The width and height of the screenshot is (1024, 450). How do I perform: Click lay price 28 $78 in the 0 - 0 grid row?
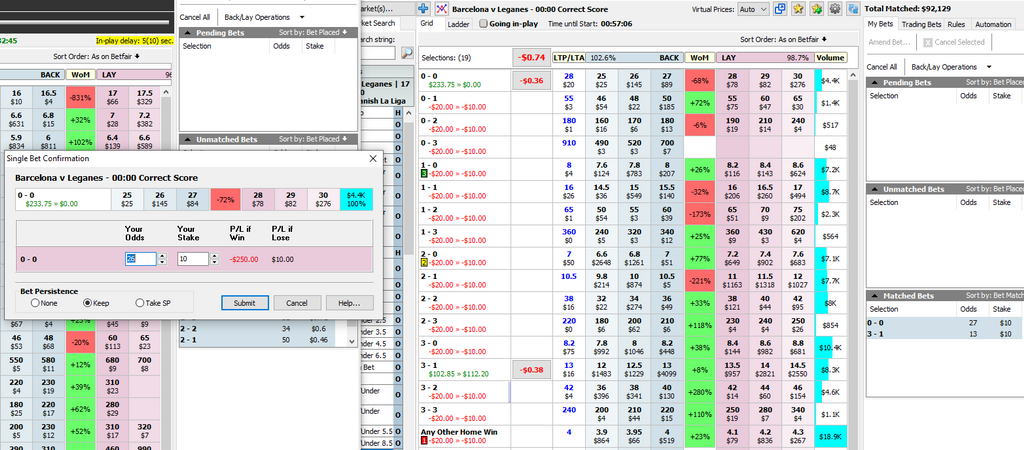[x=731, y=80]
